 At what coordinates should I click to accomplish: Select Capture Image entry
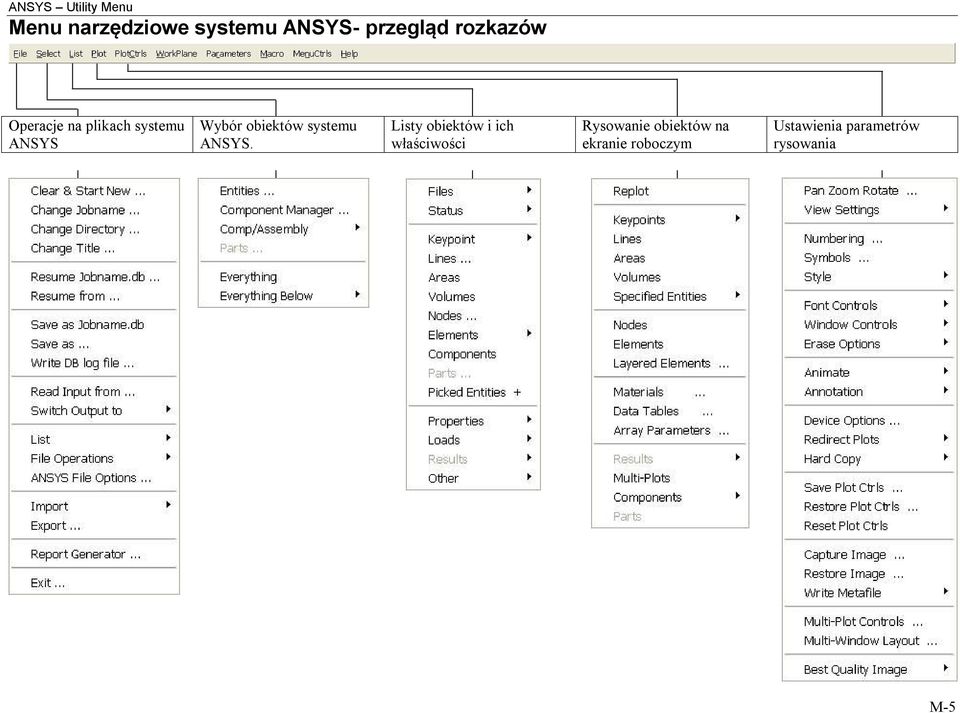coord(869,554)
